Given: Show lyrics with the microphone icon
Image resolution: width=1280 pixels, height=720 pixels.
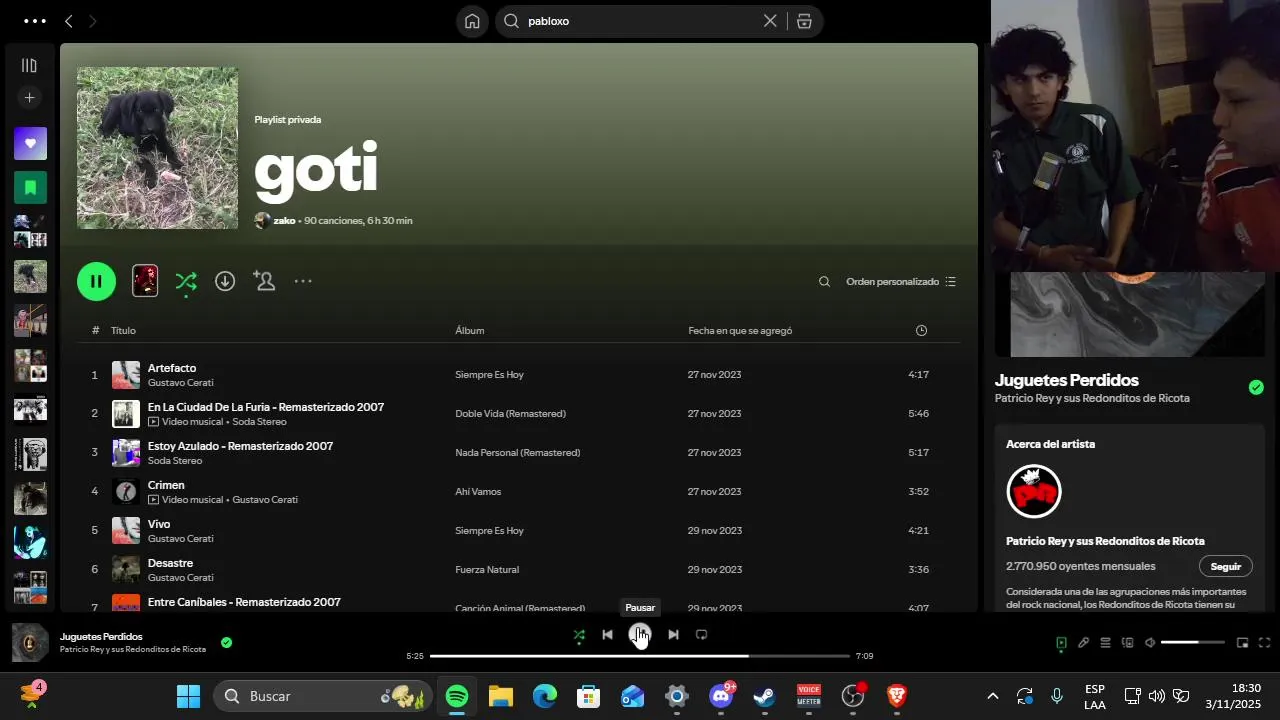Looking at the screenshot, I should (1083, 643).
